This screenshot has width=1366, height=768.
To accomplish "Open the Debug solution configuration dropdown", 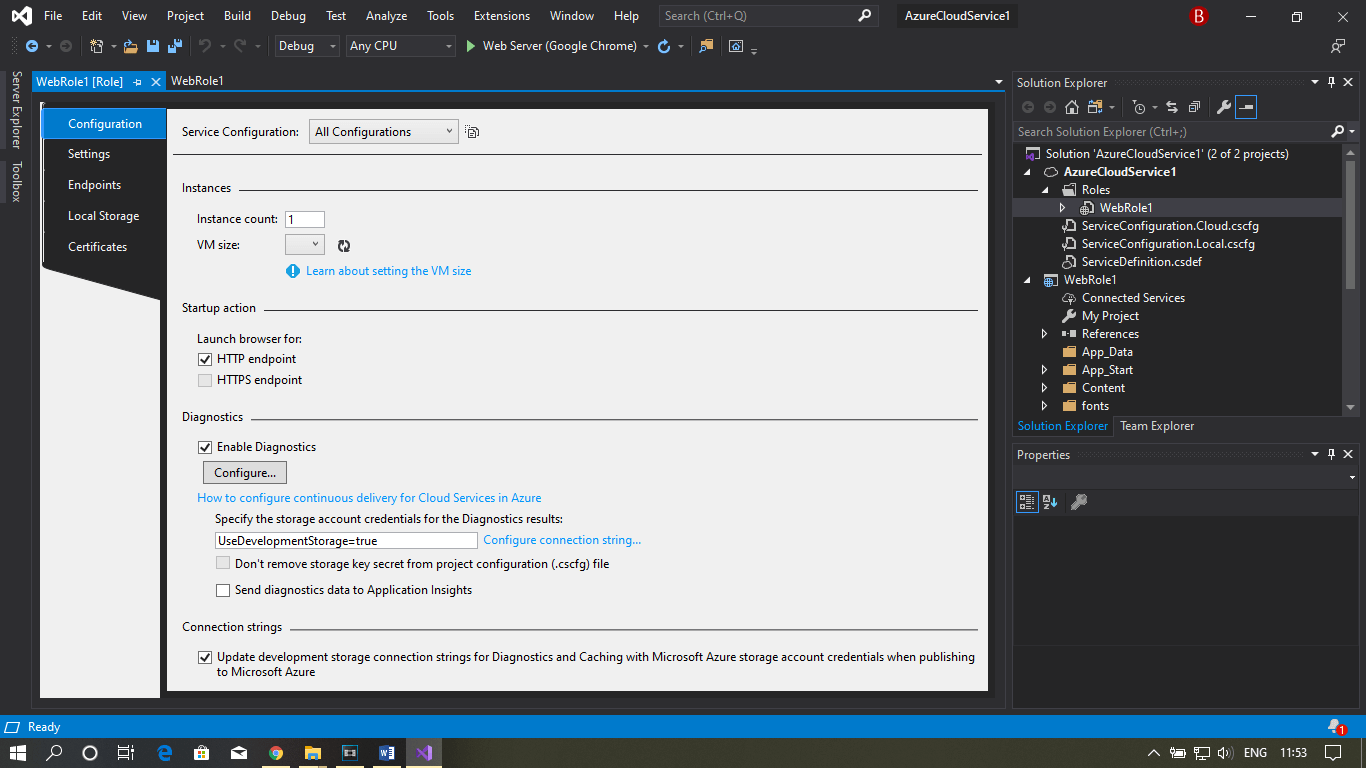I will 306,46.
